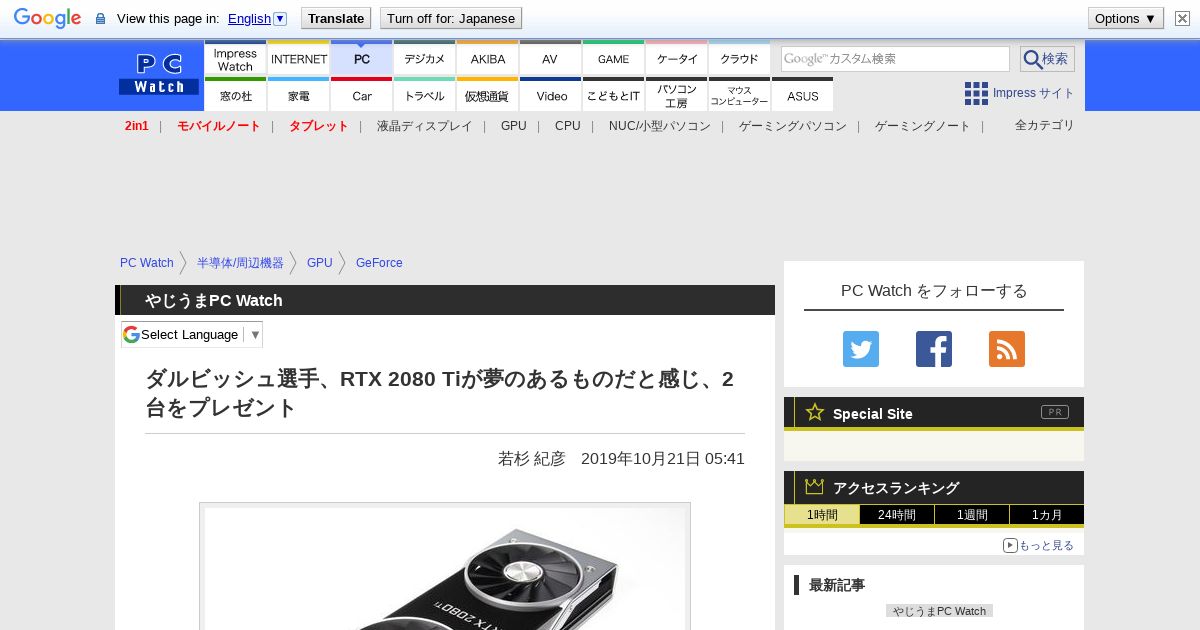Open the こどもとIT tab
Screen dimensions: 1200x630
point(613,94)
